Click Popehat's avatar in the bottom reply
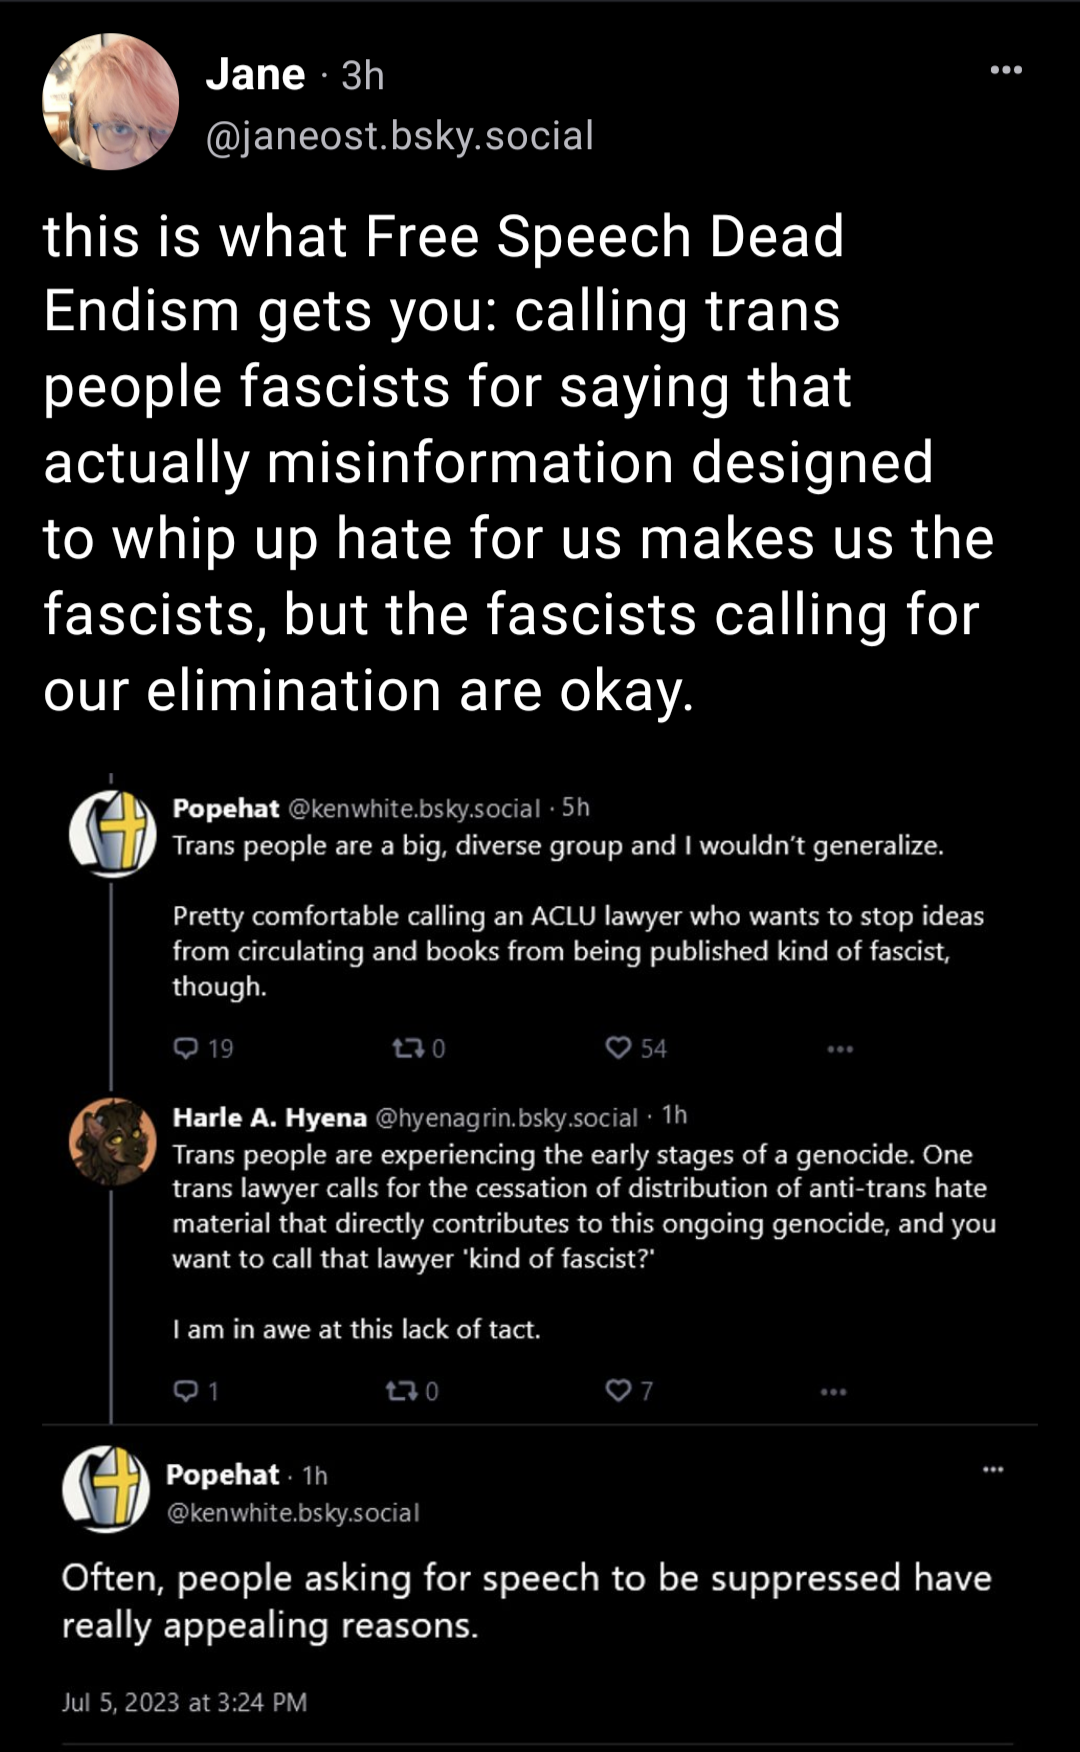Viewport: 1080px width, 1752px height. click(106, 1489)
